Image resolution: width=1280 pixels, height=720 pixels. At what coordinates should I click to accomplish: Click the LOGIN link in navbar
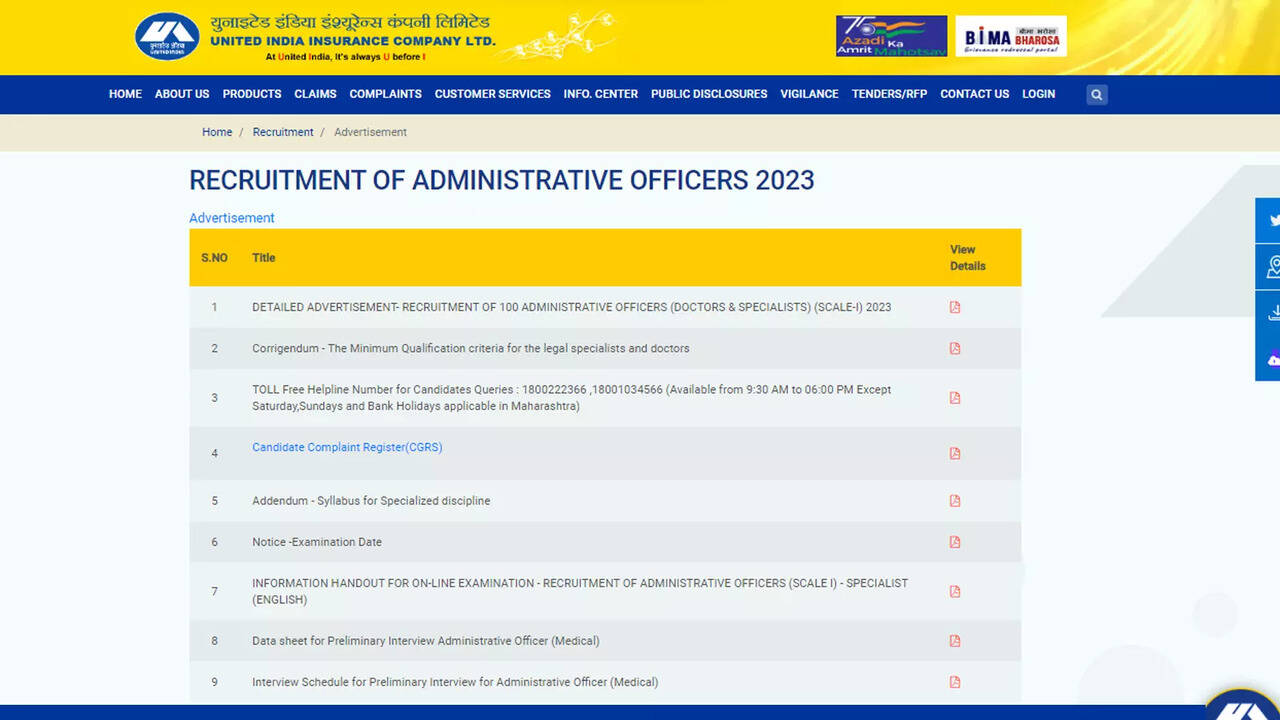click(x=1038, y=94)
